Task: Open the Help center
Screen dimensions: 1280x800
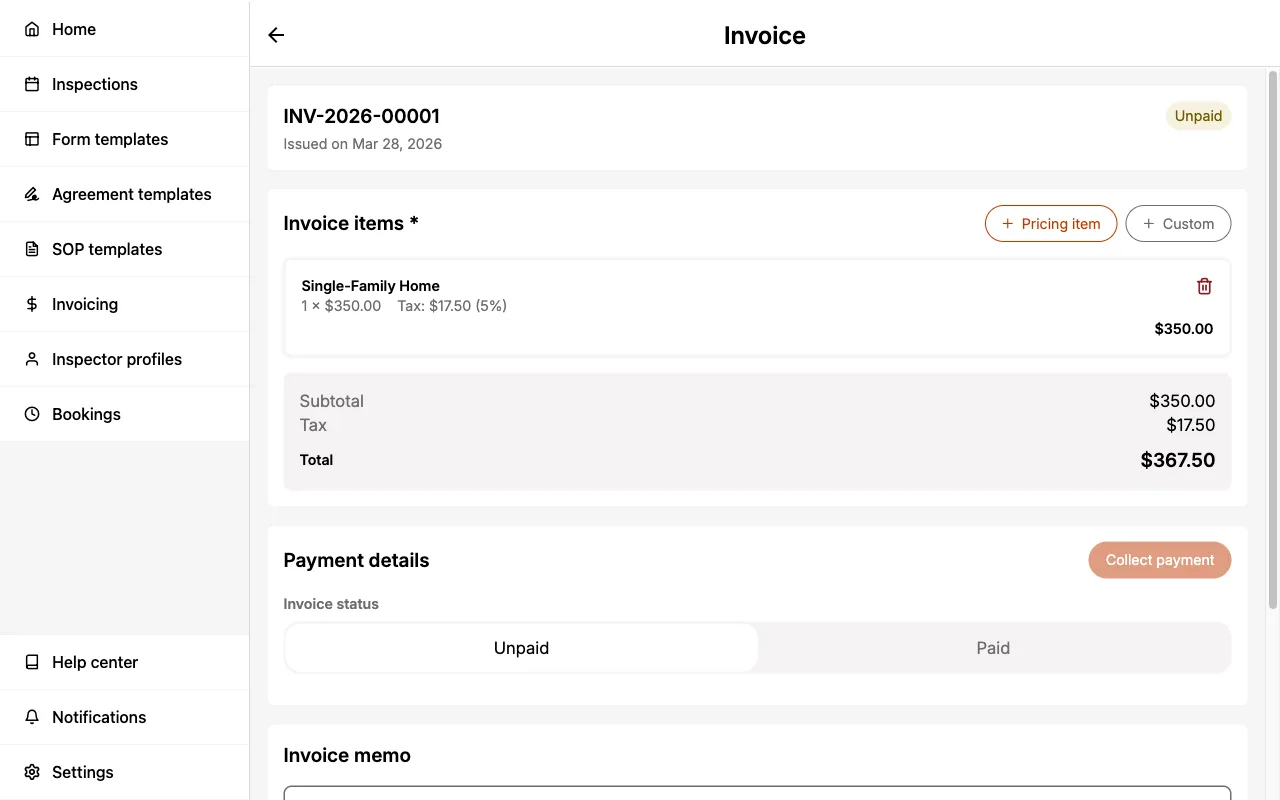Action: pyautogui.click(x=124, y=662)
